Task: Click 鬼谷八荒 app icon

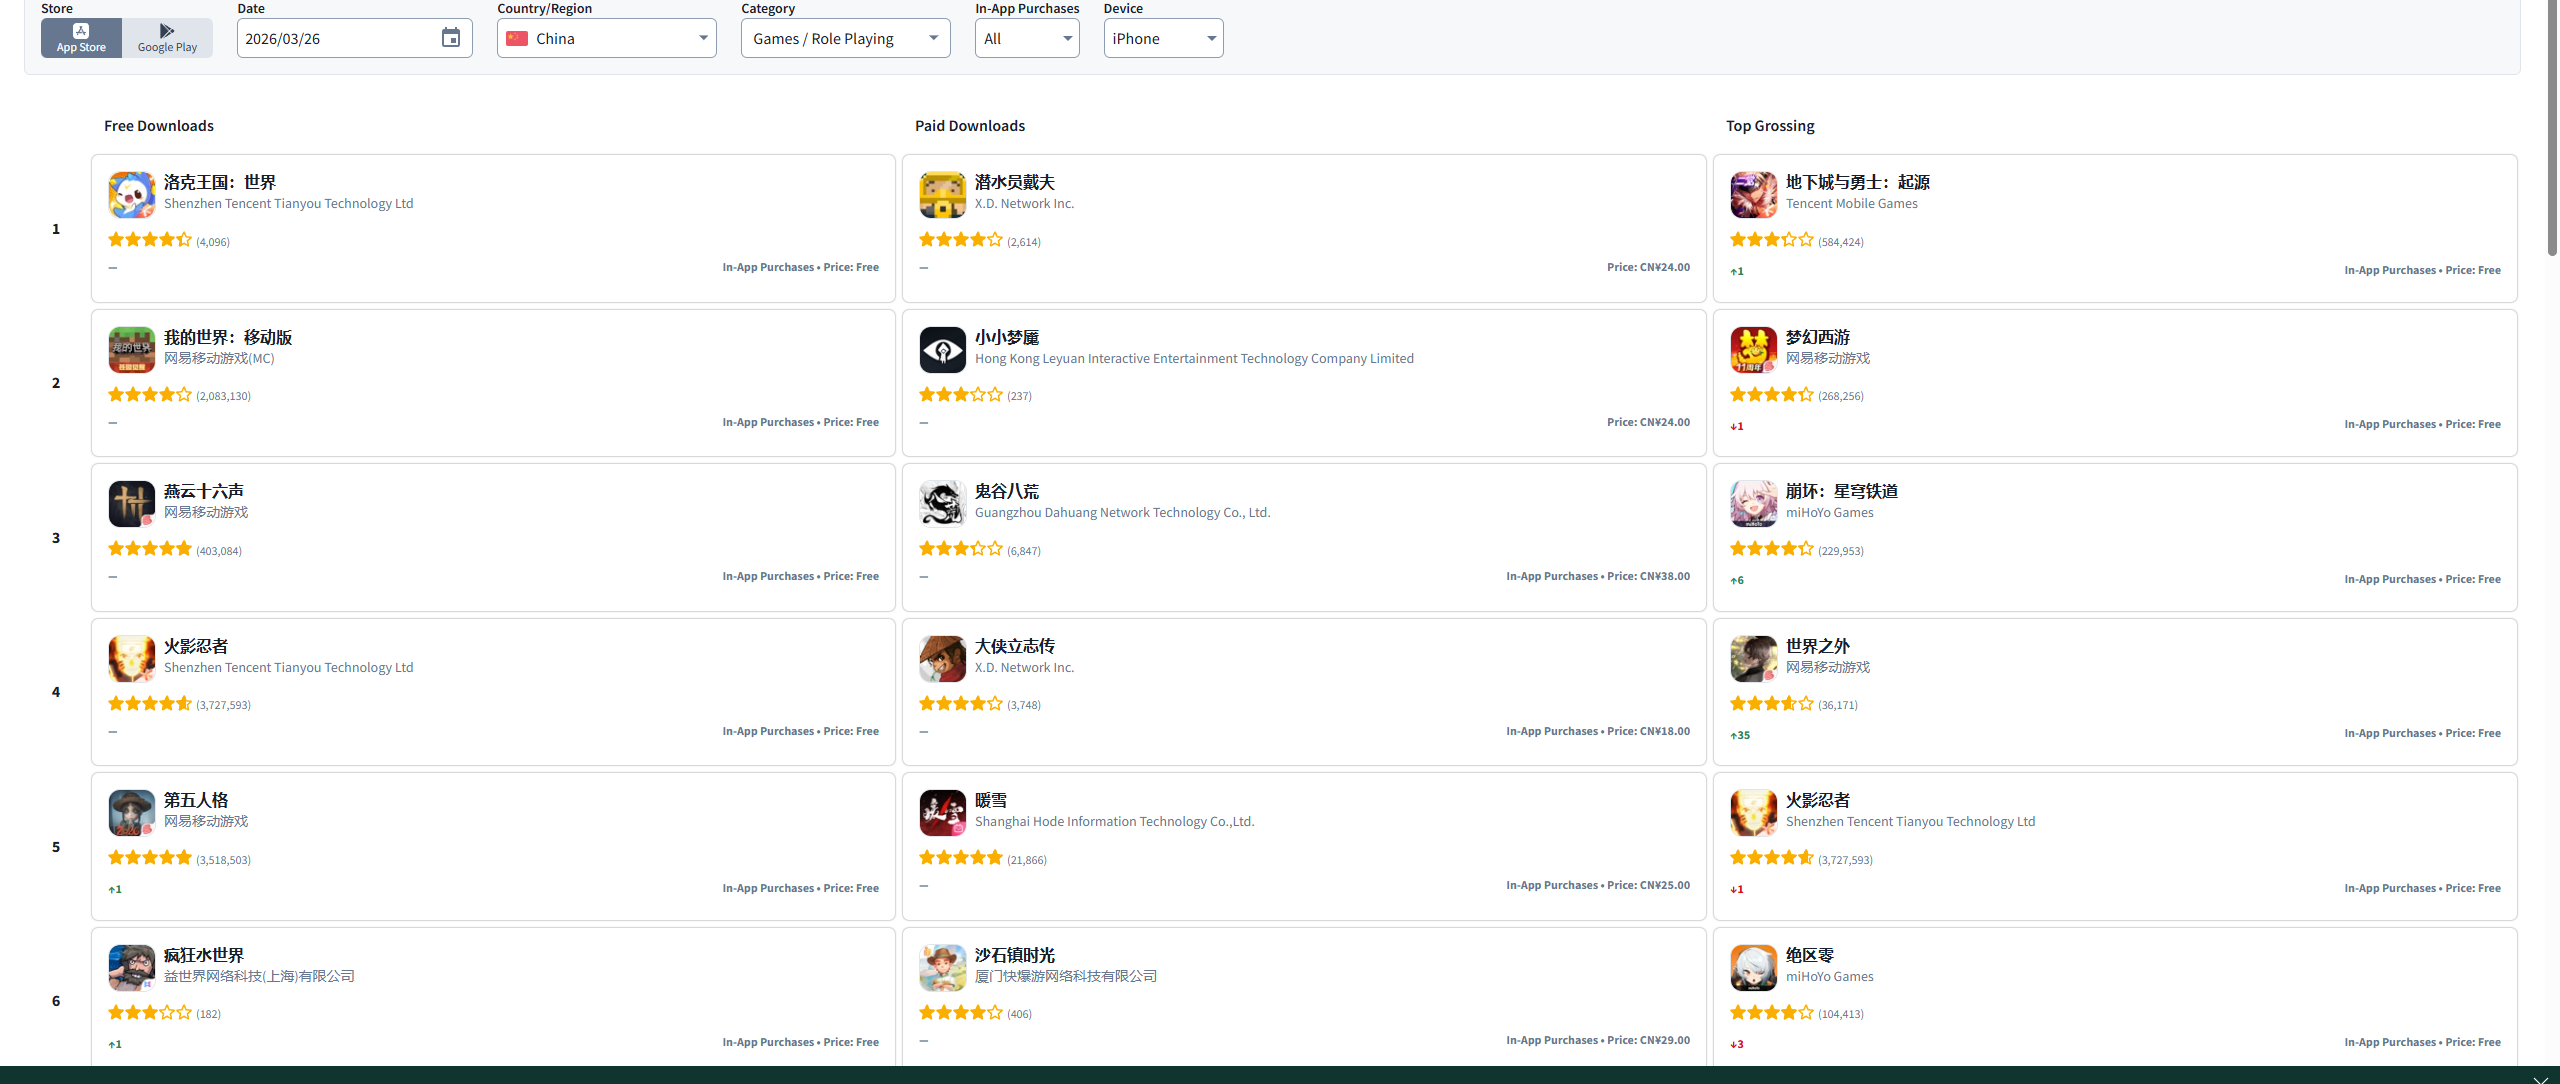Action: point(943,504)
